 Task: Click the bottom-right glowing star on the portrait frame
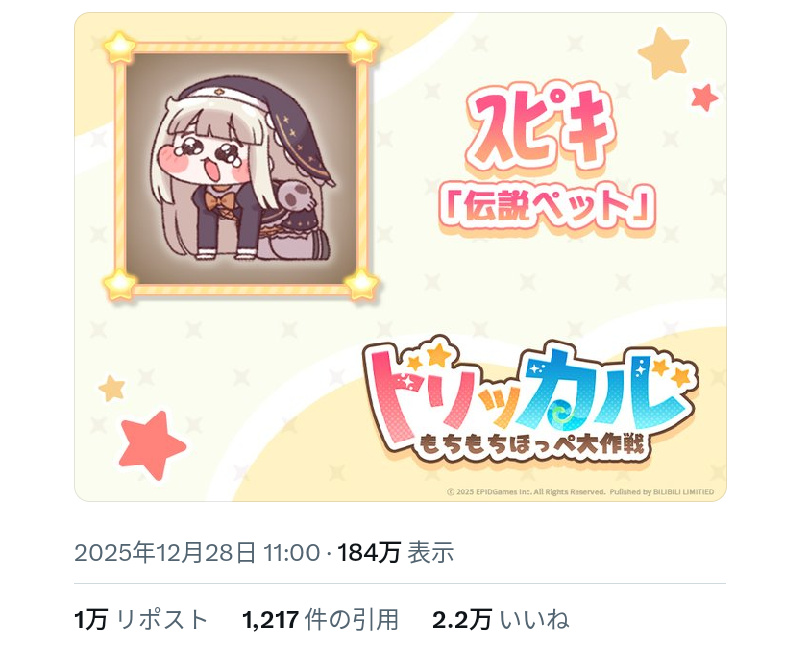[x=362, y=284]
